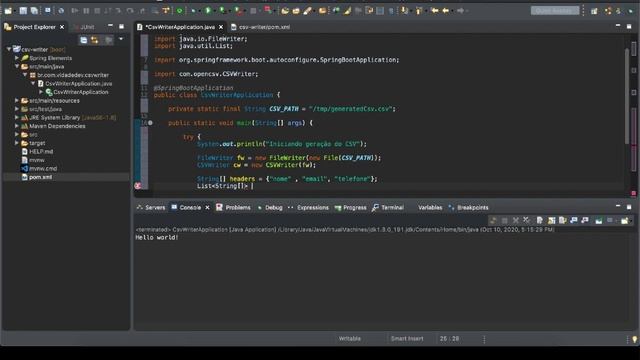Minimize the Console view panel
Viewport: 640px width, 360px height.
(x=618, y=207)
